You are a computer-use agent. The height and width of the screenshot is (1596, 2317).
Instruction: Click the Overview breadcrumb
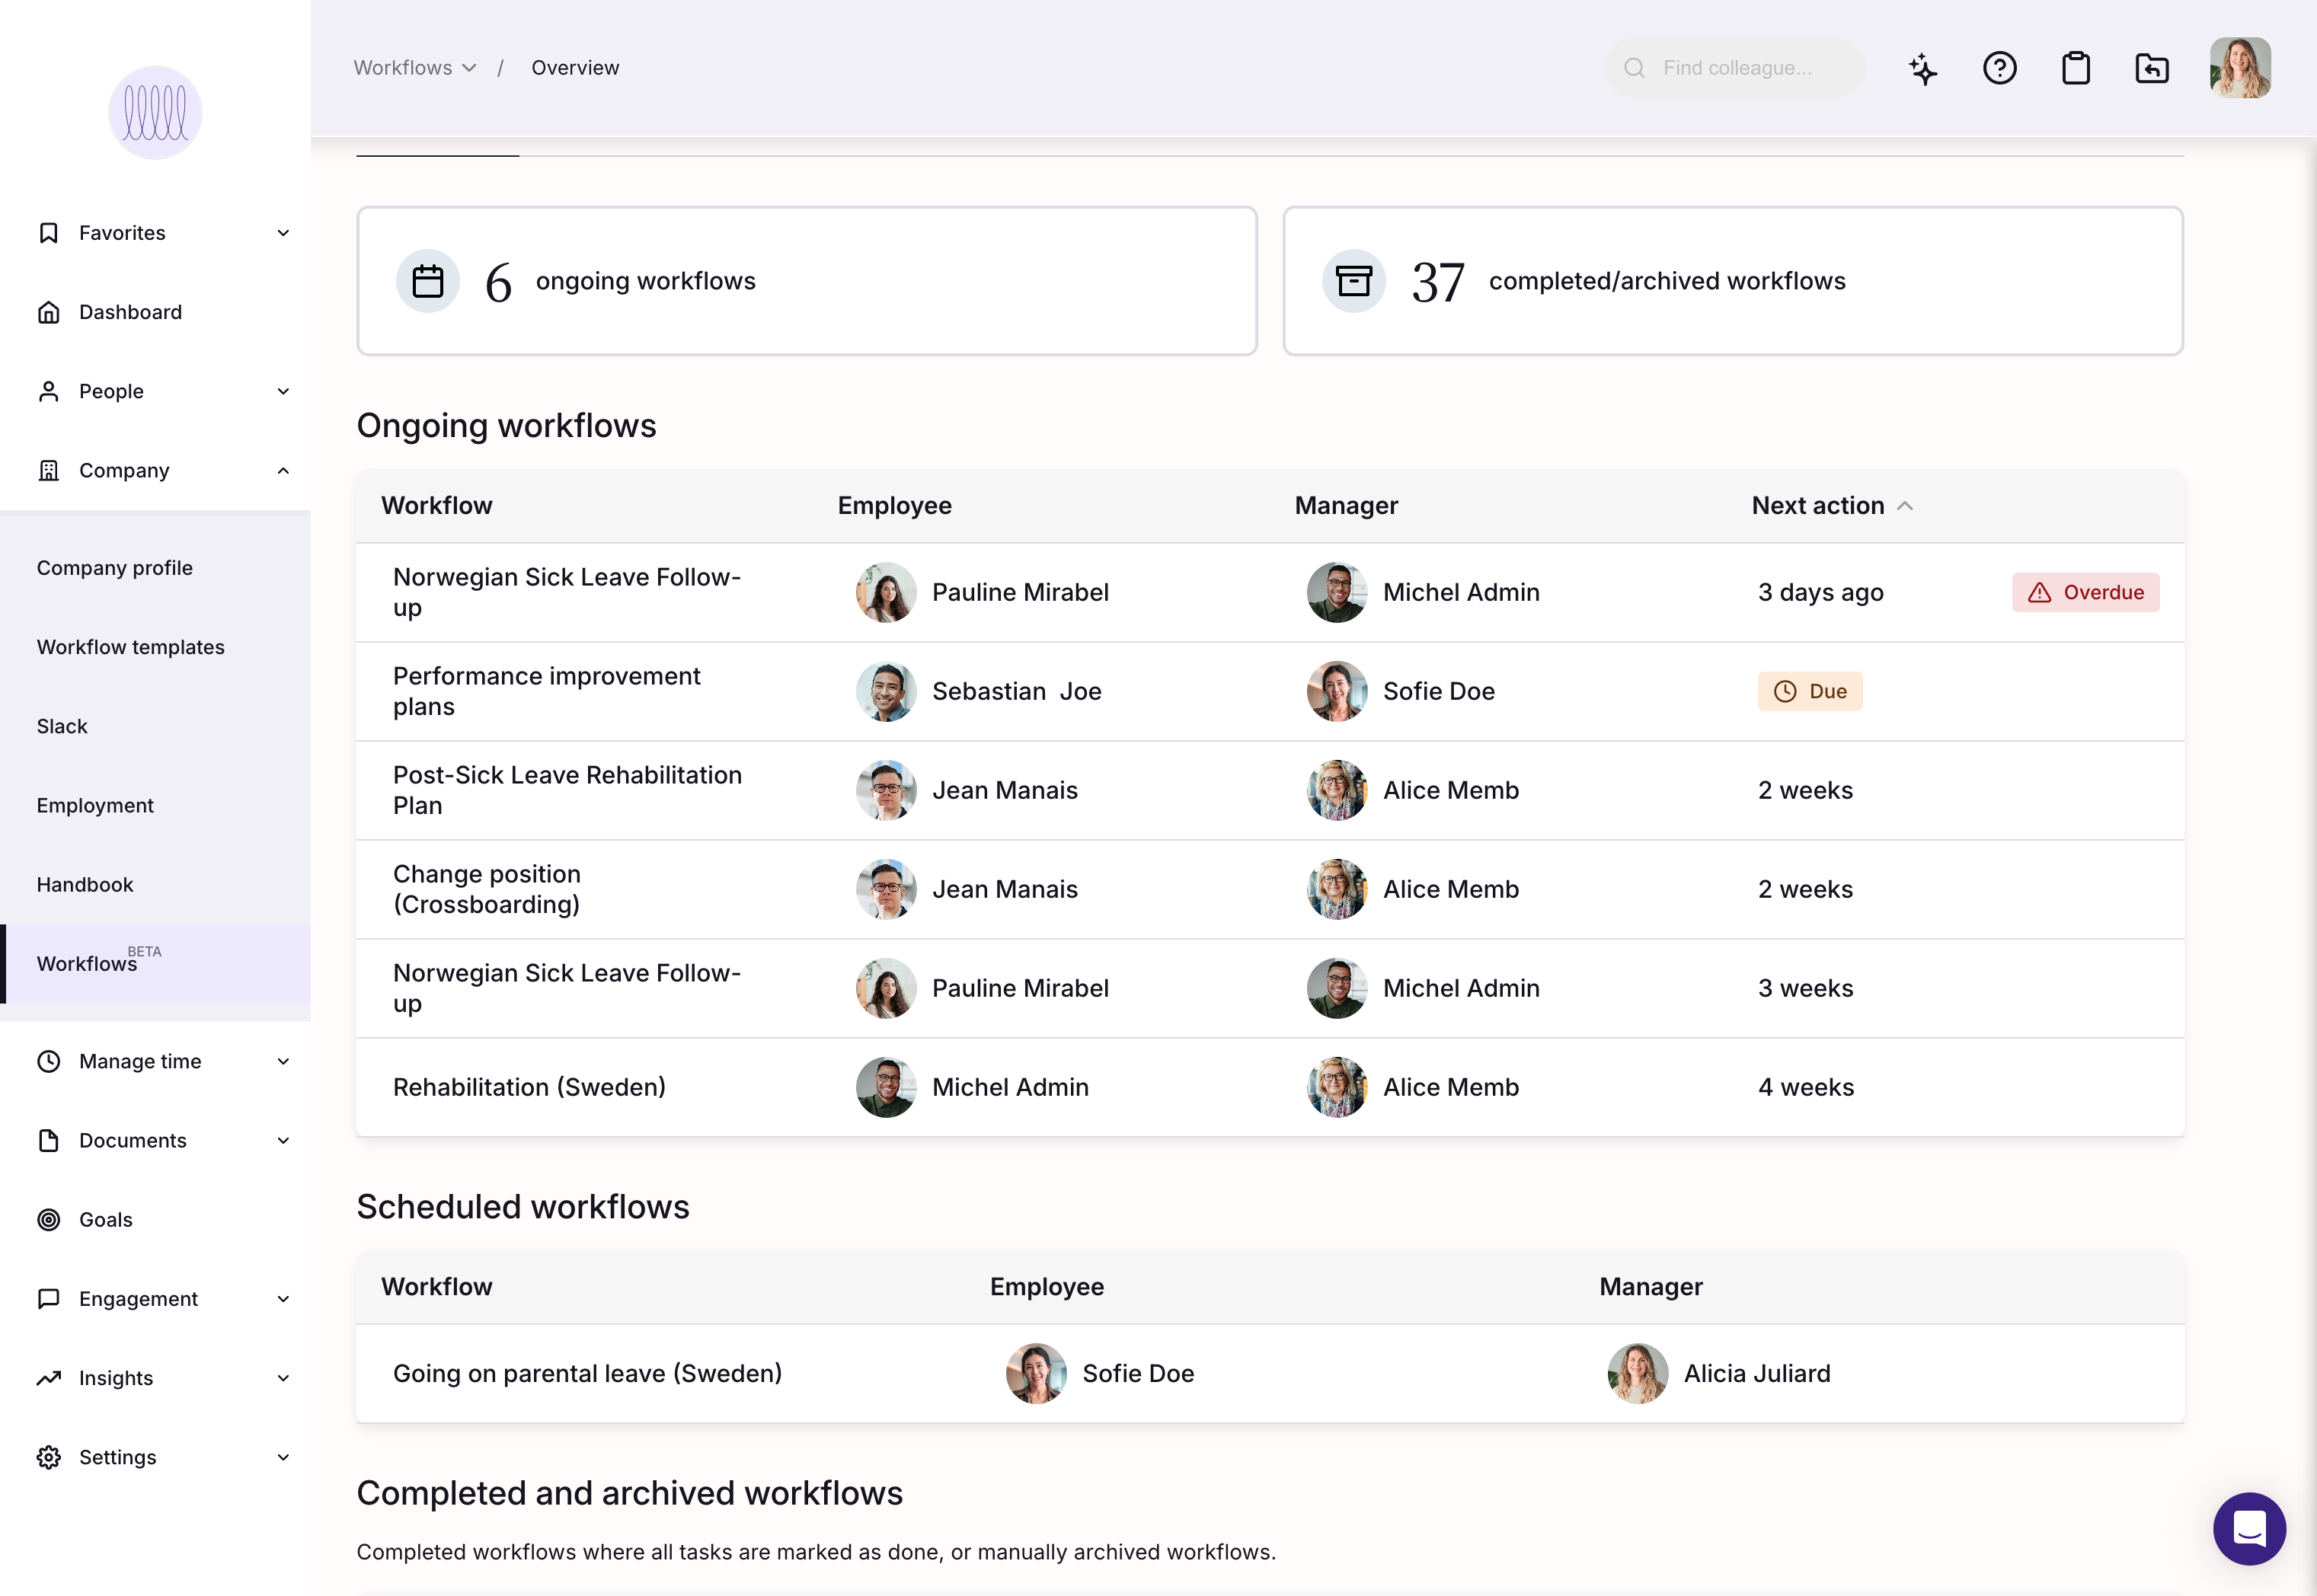[575, 68]
